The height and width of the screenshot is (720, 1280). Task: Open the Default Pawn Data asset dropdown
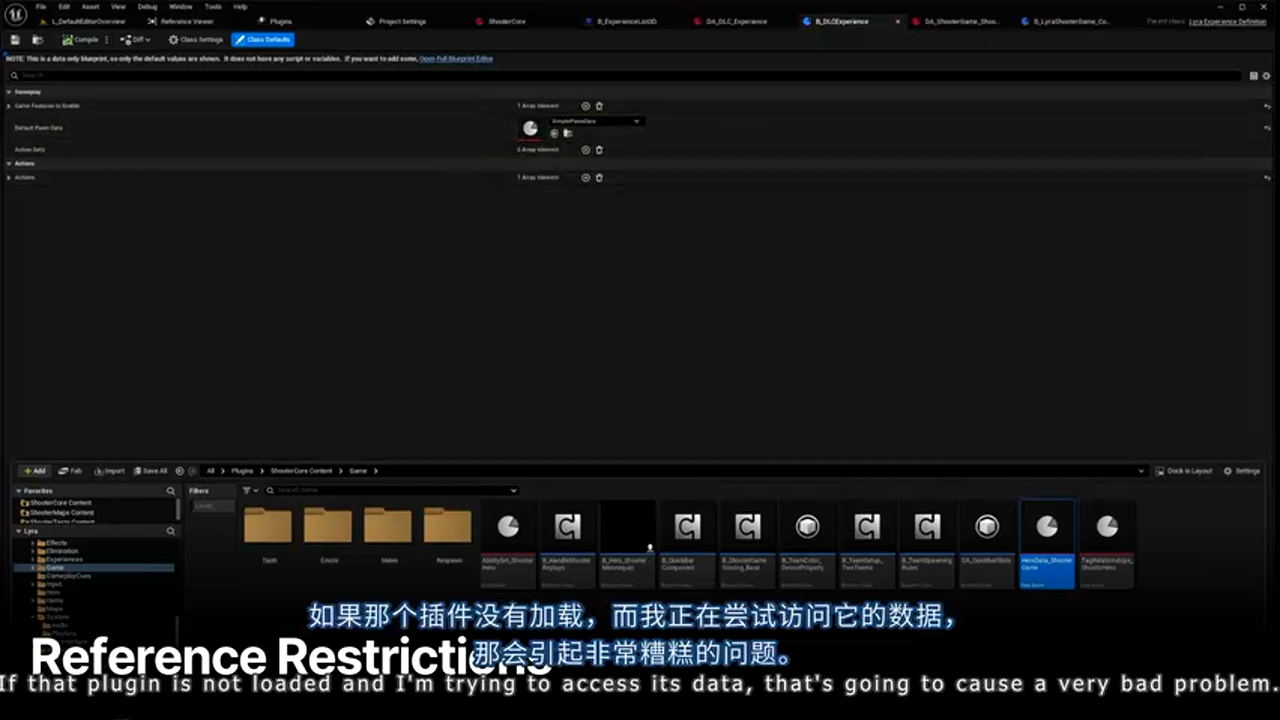point(595,121)
